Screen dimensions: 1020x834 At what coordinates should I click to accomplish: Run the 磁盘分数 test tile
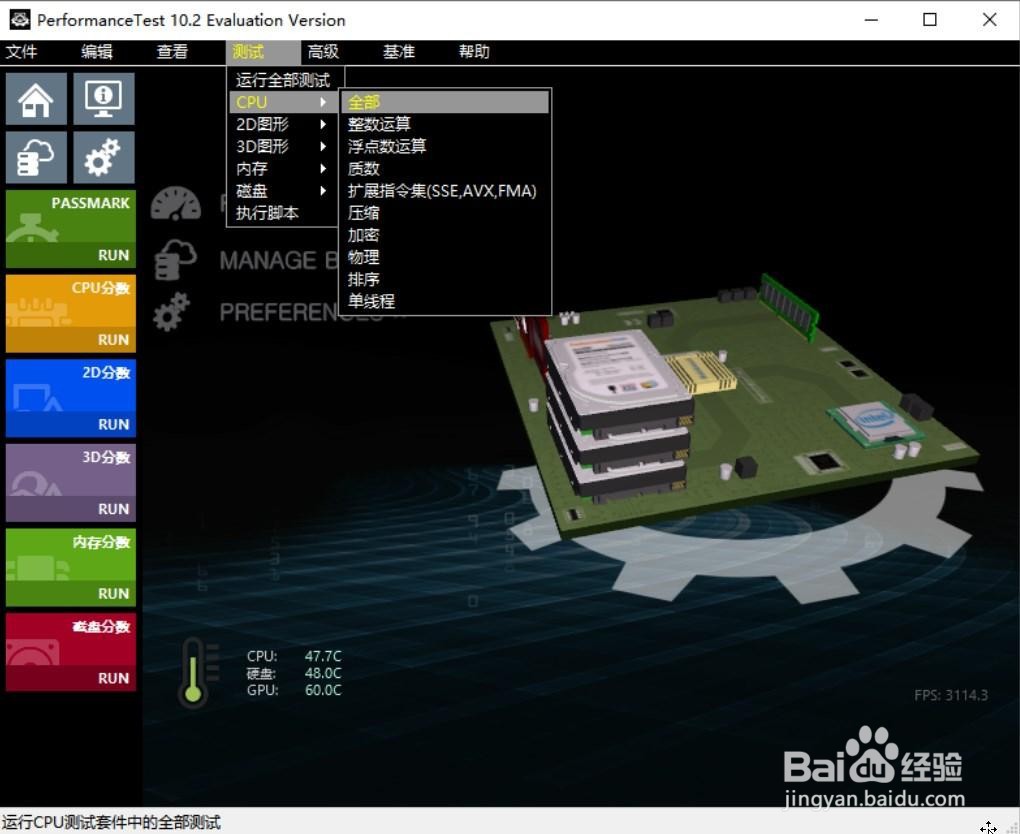coord(71,652)
